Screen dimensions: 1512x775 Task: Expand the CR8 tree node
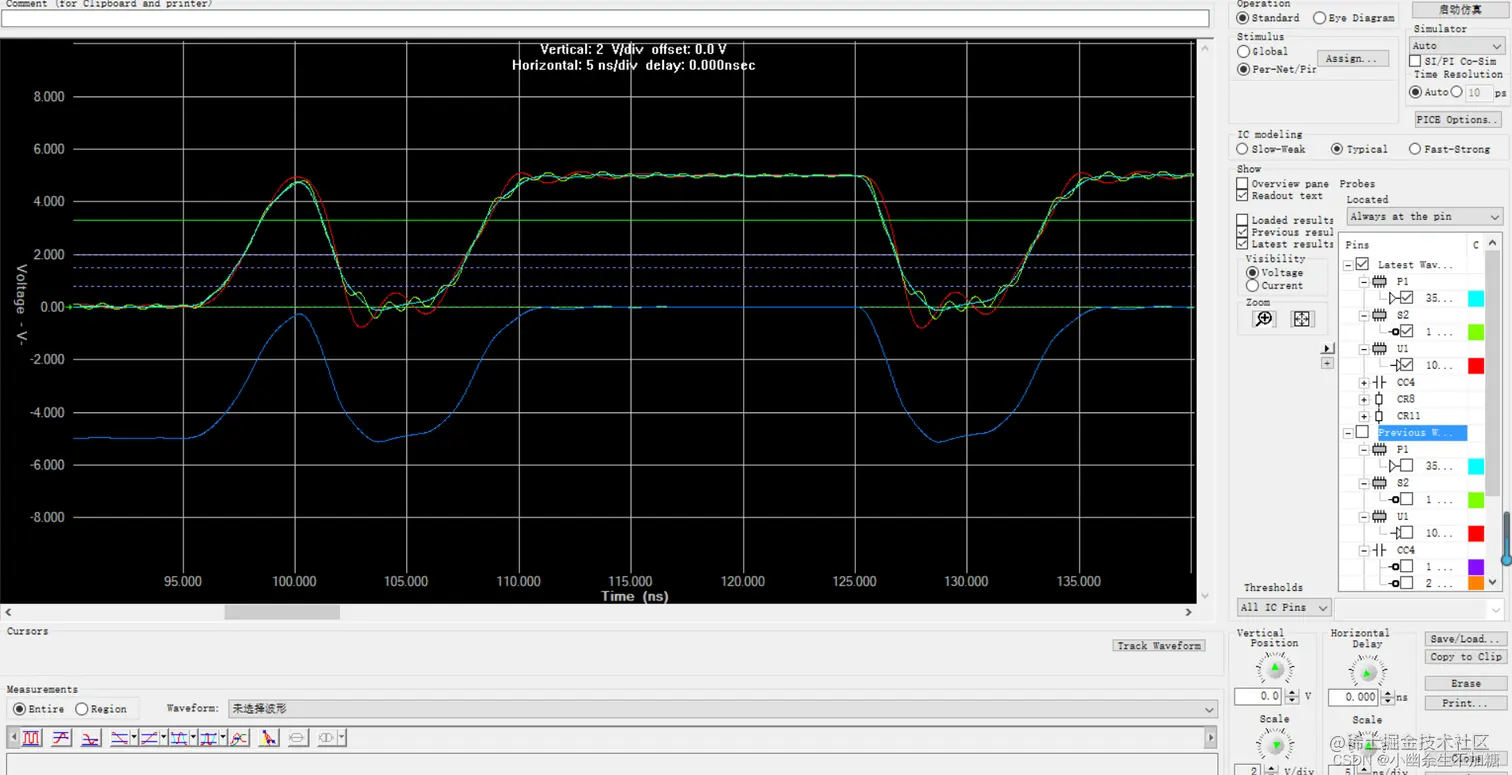[x=1364, y=399]
